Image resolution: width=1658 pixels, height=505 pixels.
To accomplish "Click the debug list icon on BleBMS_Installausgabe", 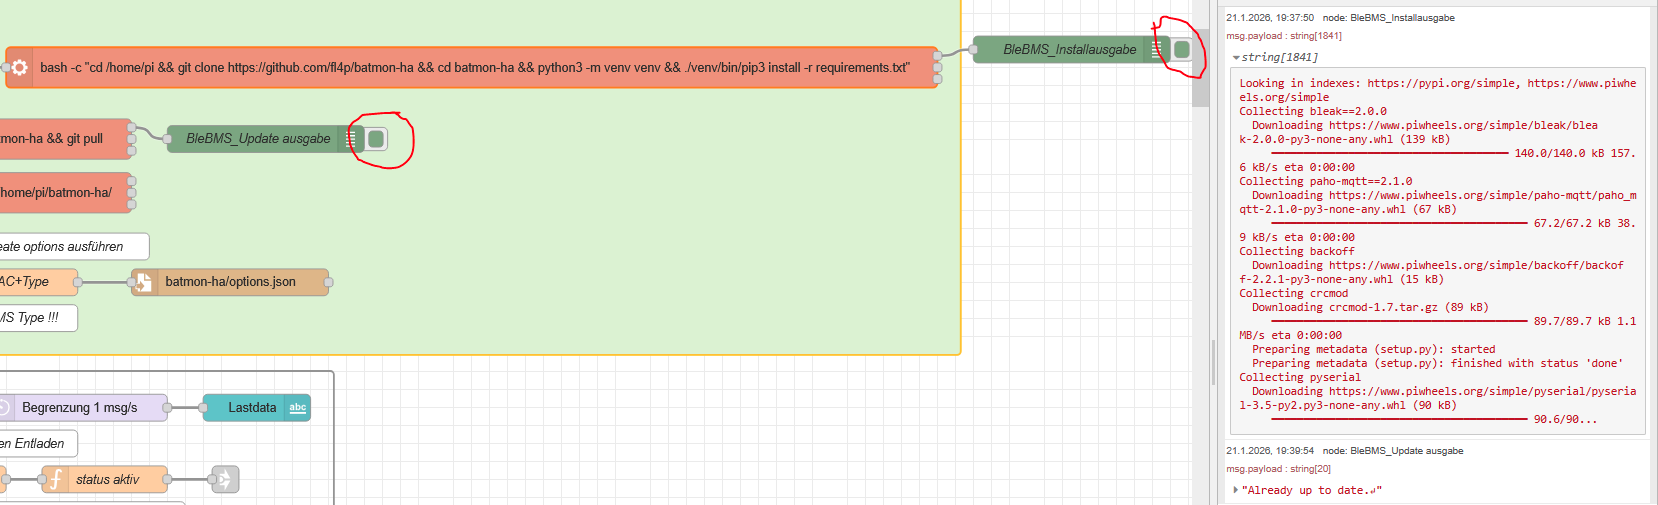I will click(x=1156, y=50).
